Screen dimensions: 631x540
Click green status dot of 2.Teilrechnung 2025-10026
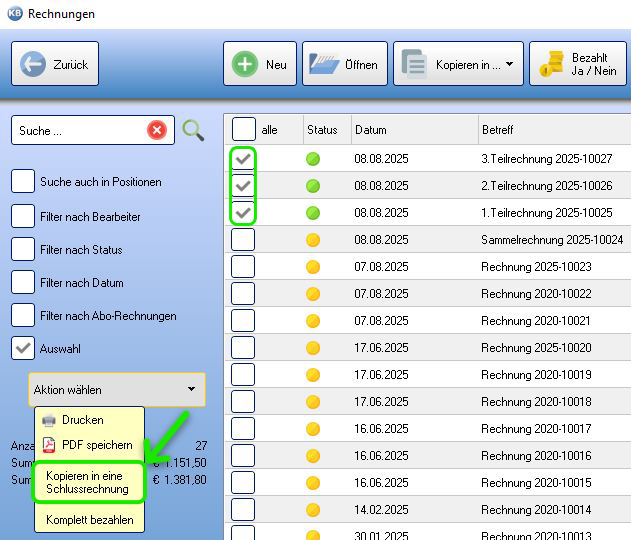coord(313,186)
